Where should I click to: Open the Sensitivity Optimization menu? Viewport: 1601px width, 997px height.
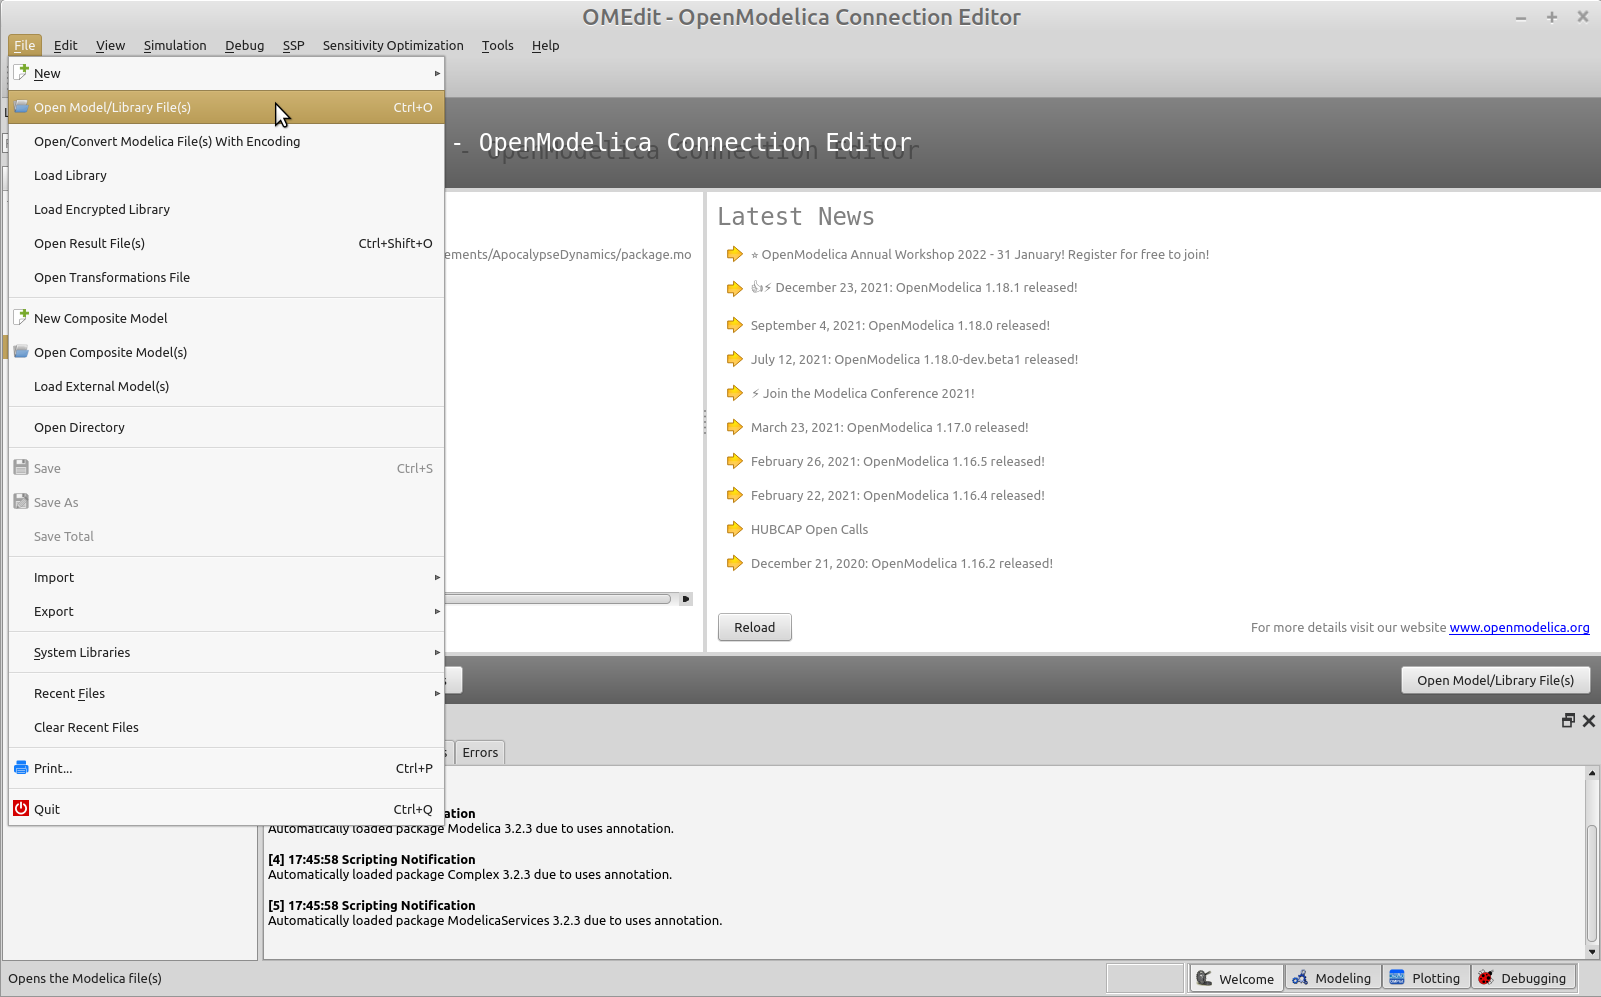point(393,45)
